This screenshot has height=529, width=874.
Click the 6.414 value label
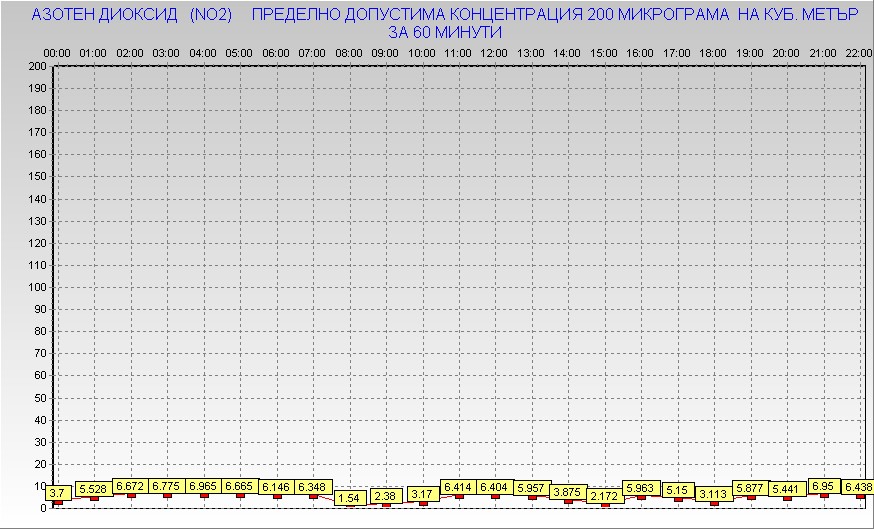click(458, 487)
